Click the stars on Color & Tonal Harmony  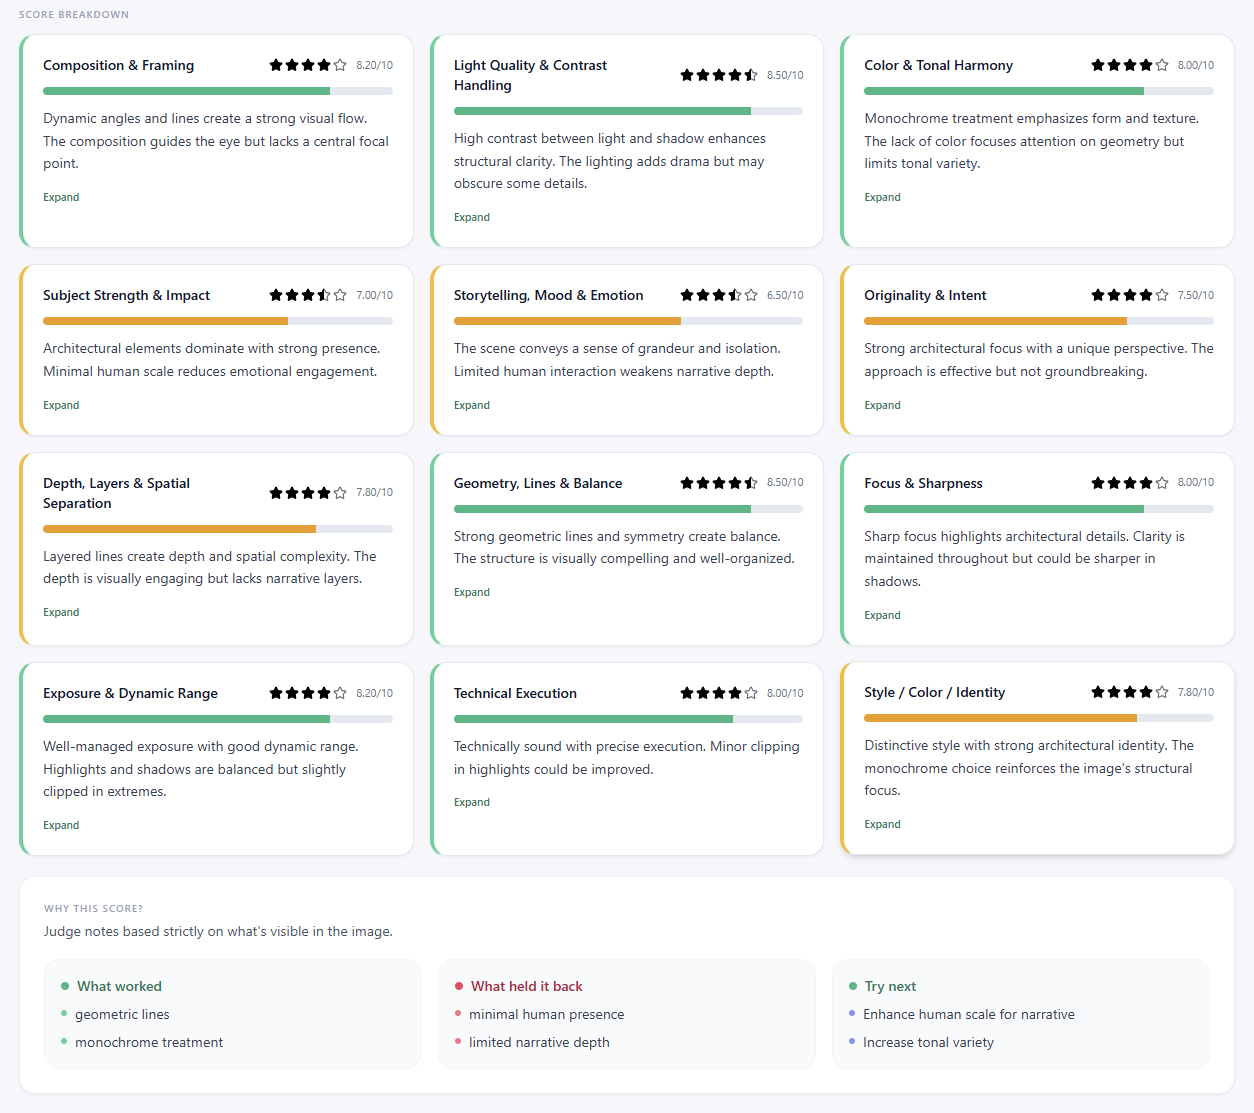(x=1130, y=65)
